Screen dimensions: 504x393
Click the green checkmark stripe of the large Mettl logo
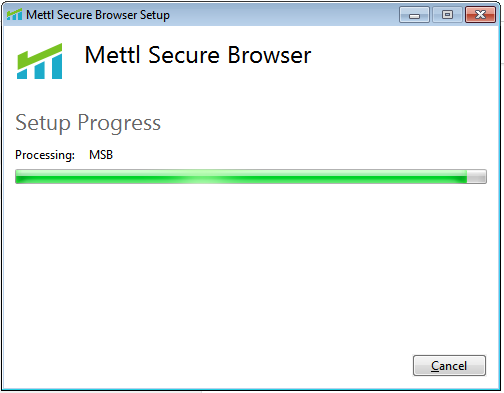[x=40, y=56]
